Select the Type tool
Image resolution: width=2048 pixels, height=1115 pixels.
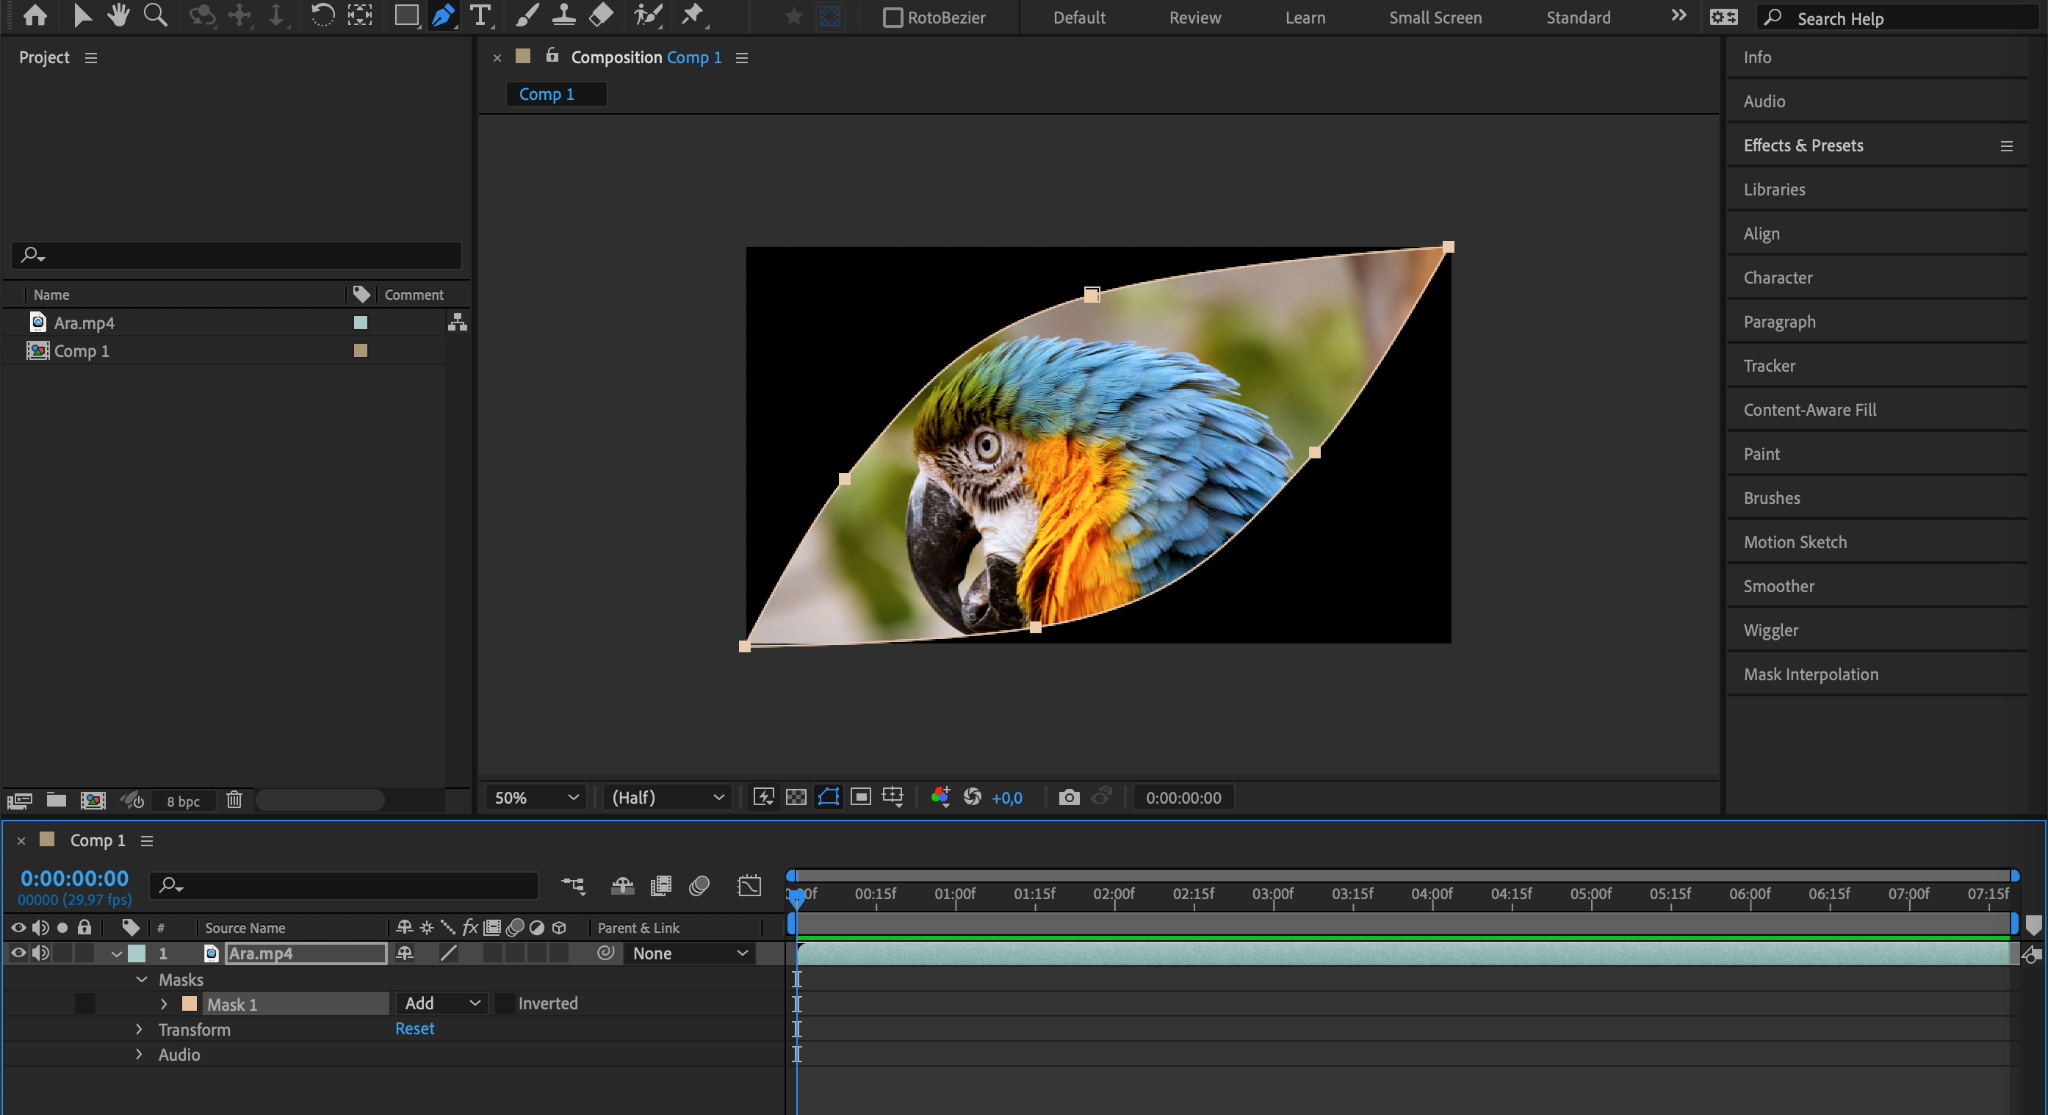pos(480,15)
